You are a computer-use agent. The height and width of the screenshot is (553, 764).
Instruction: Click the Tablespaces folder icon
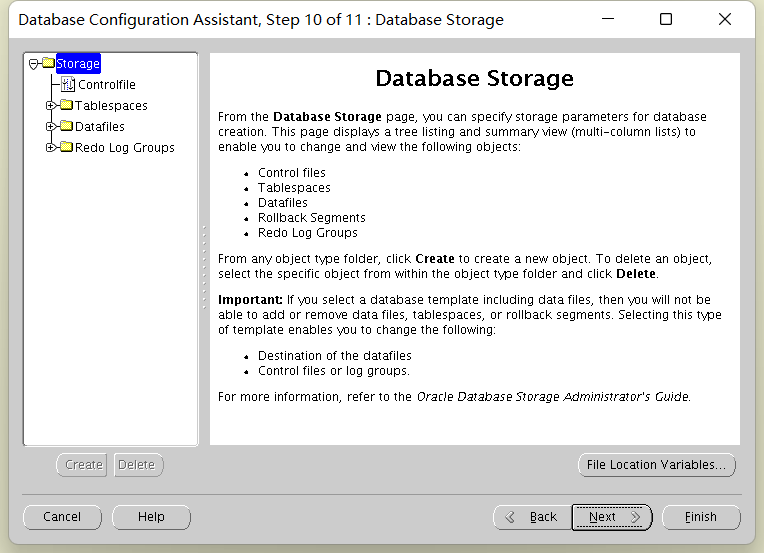click(x=66, y=105)
